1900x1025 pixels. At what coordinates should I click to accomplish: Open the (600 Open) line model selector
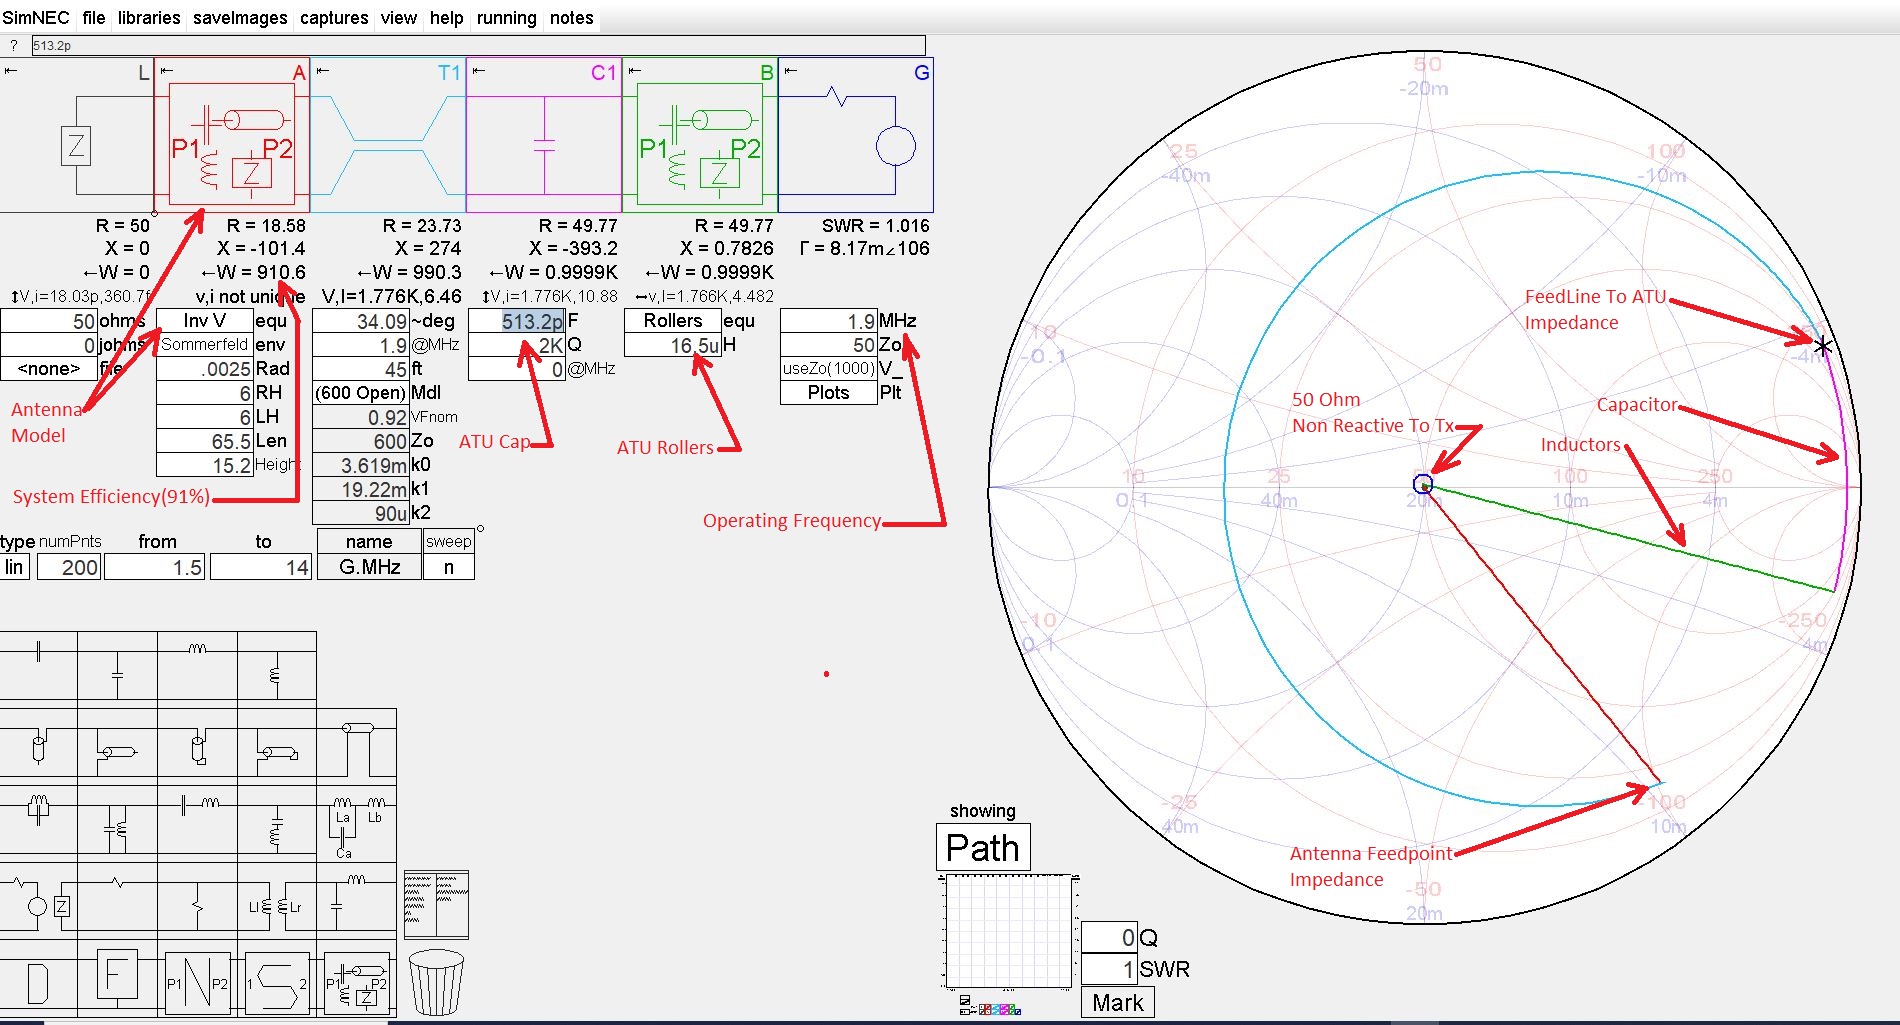click(360, 392)
